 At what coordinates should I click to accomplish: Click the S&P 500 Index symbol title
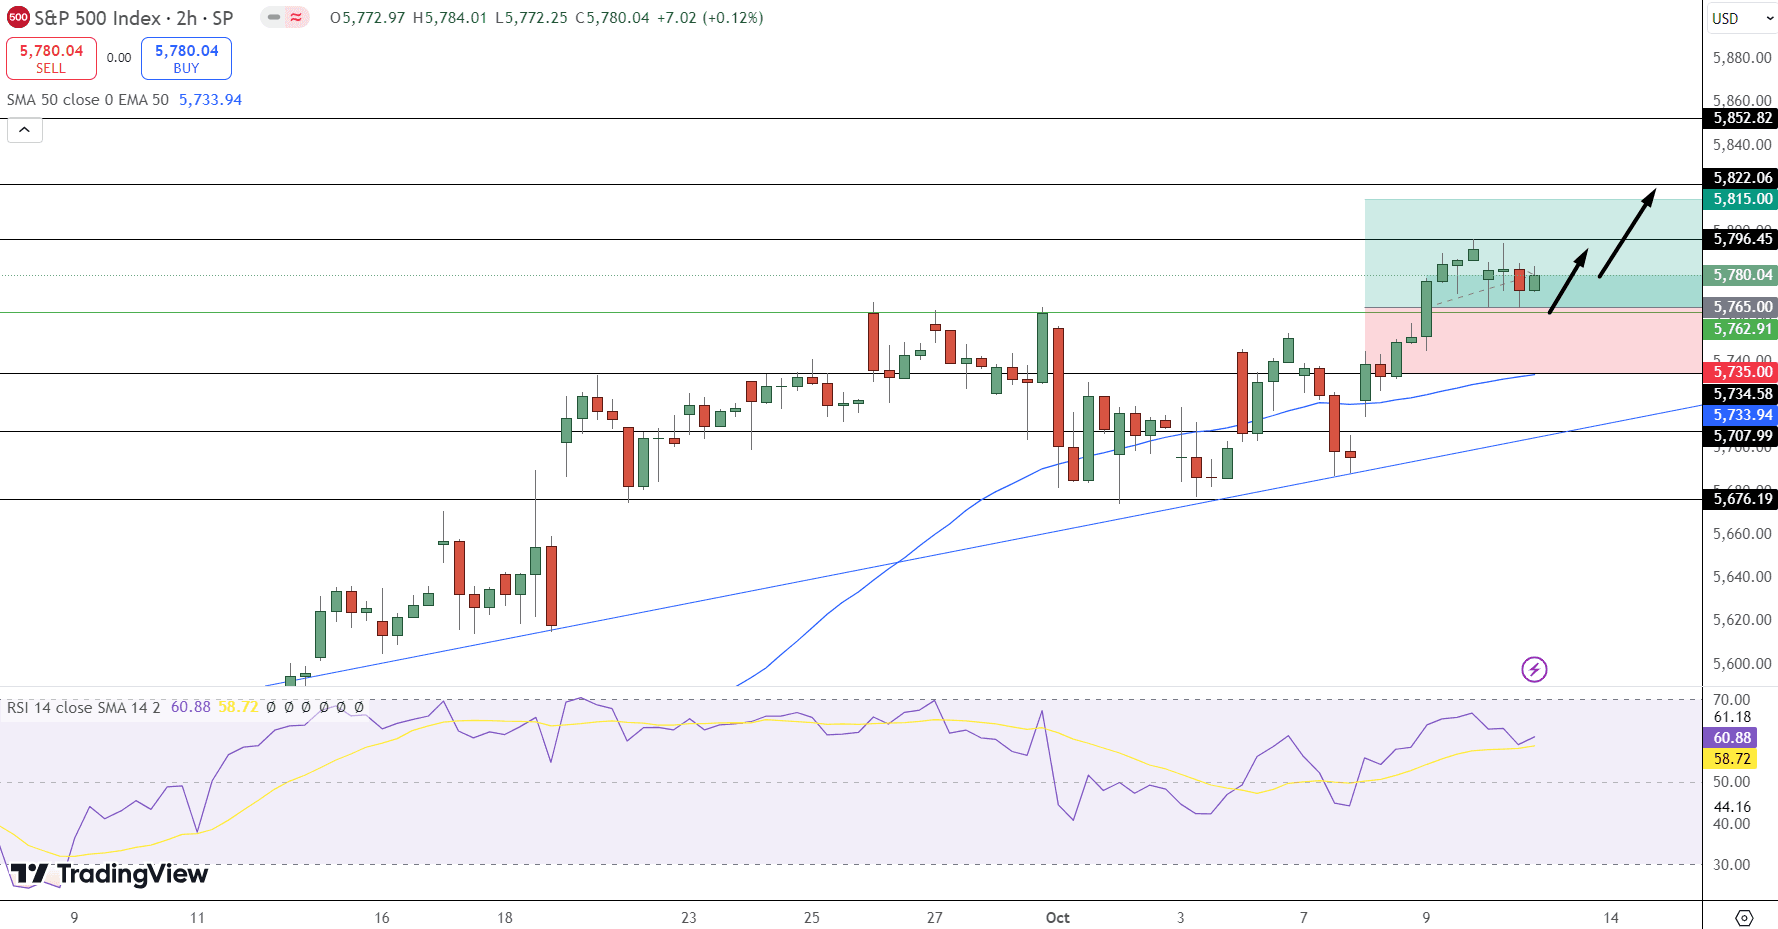(x=133, y=18)
